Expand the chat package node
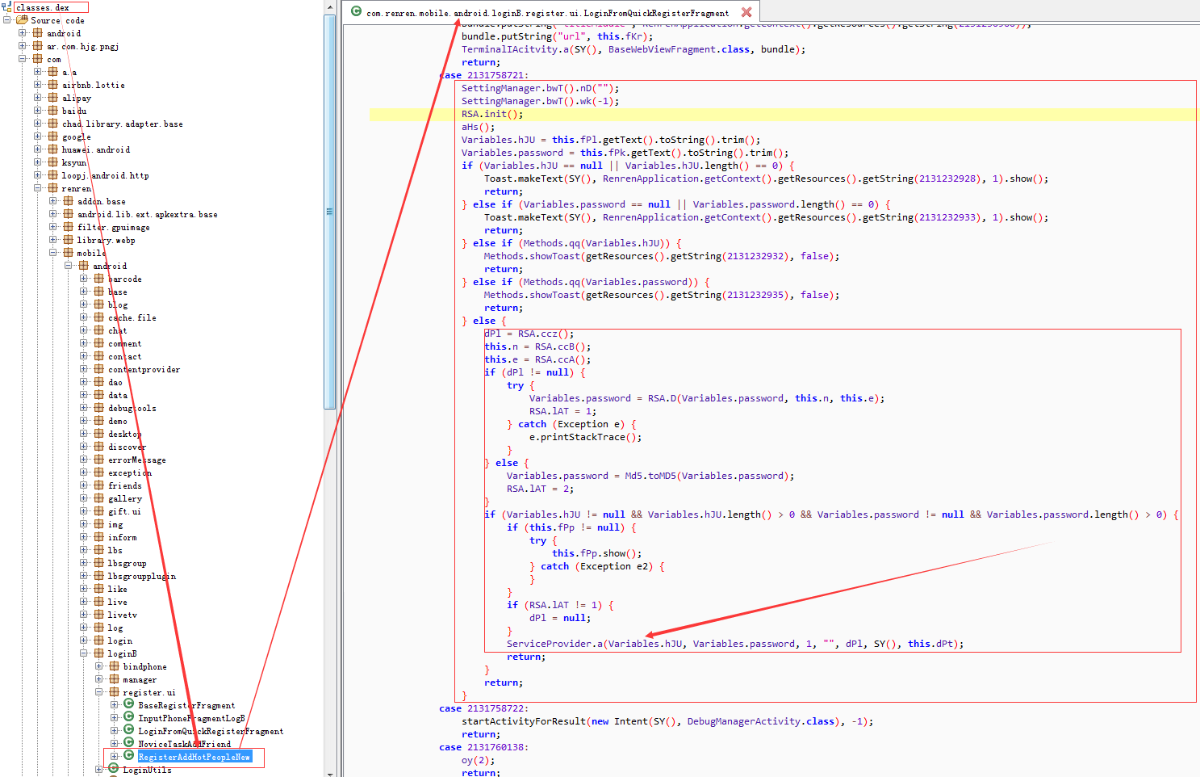 pyautogui.click(x=84, y=330)
